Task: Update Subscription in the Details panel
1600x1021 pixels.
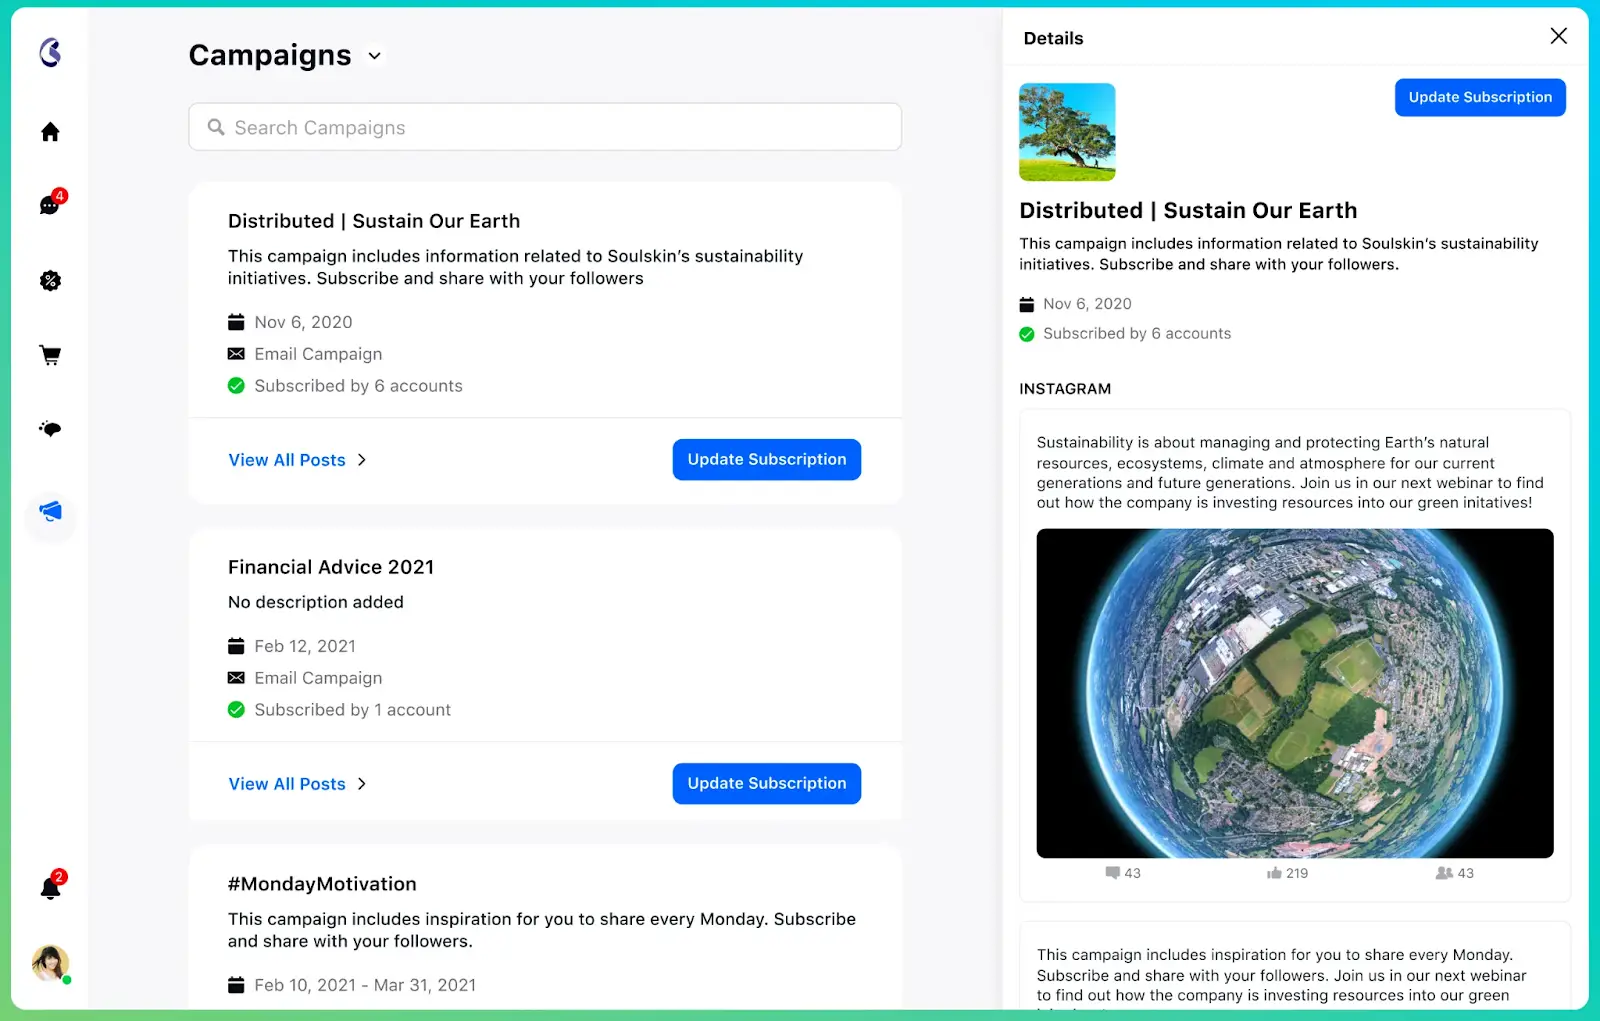Action: (x=1479, y=97)
